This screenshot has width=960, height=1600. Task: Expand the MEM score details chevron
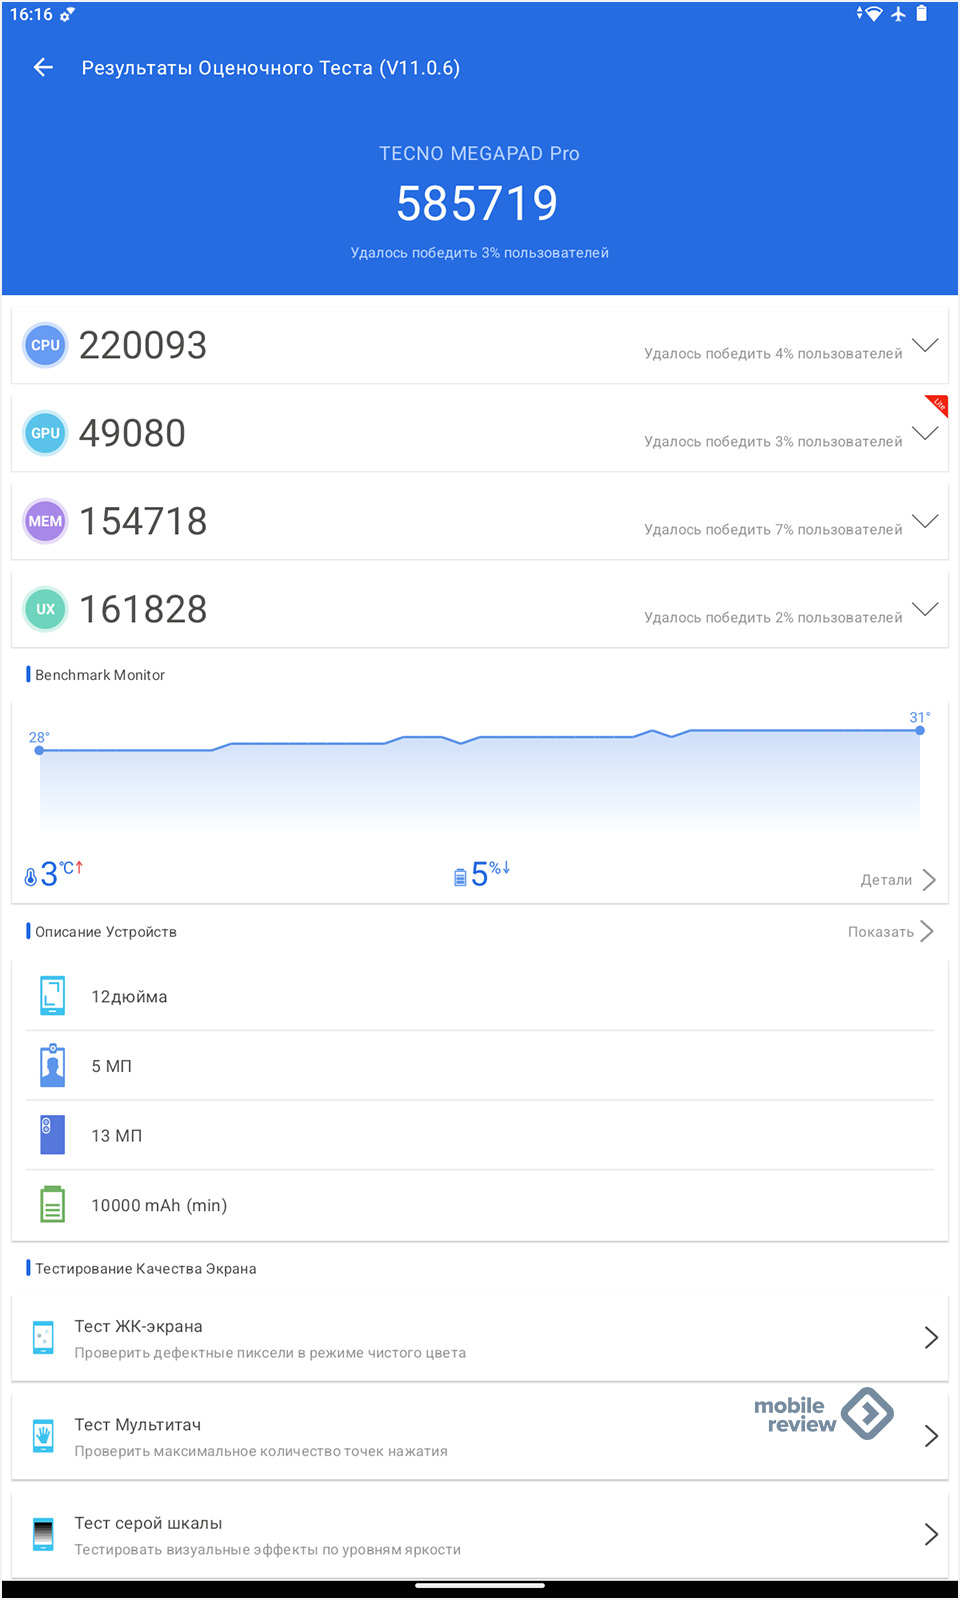(925, 521)
